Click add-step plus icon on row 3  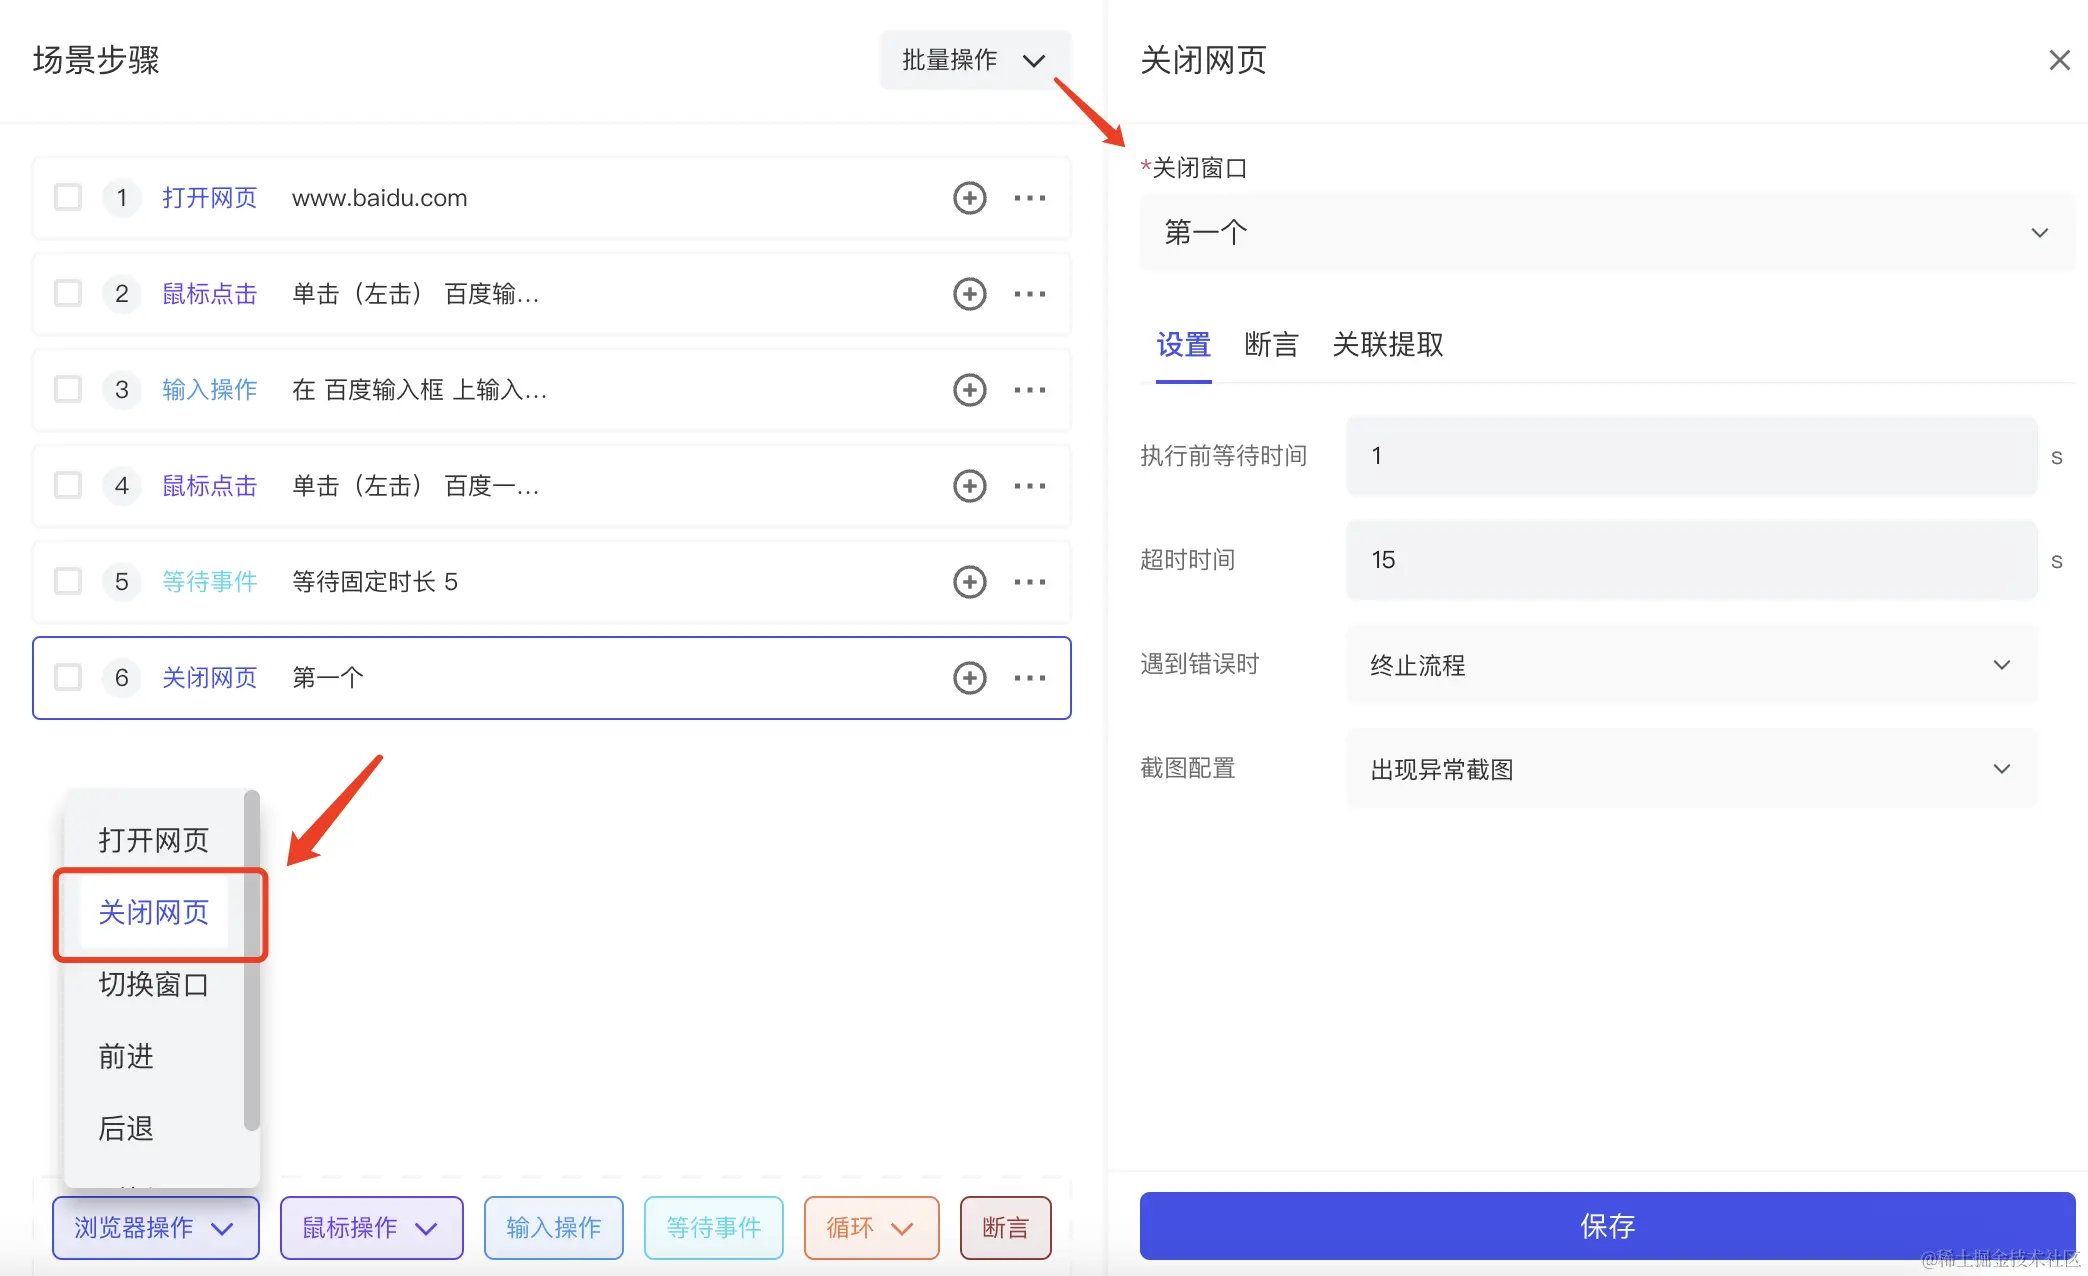click(x=969, y=390)
